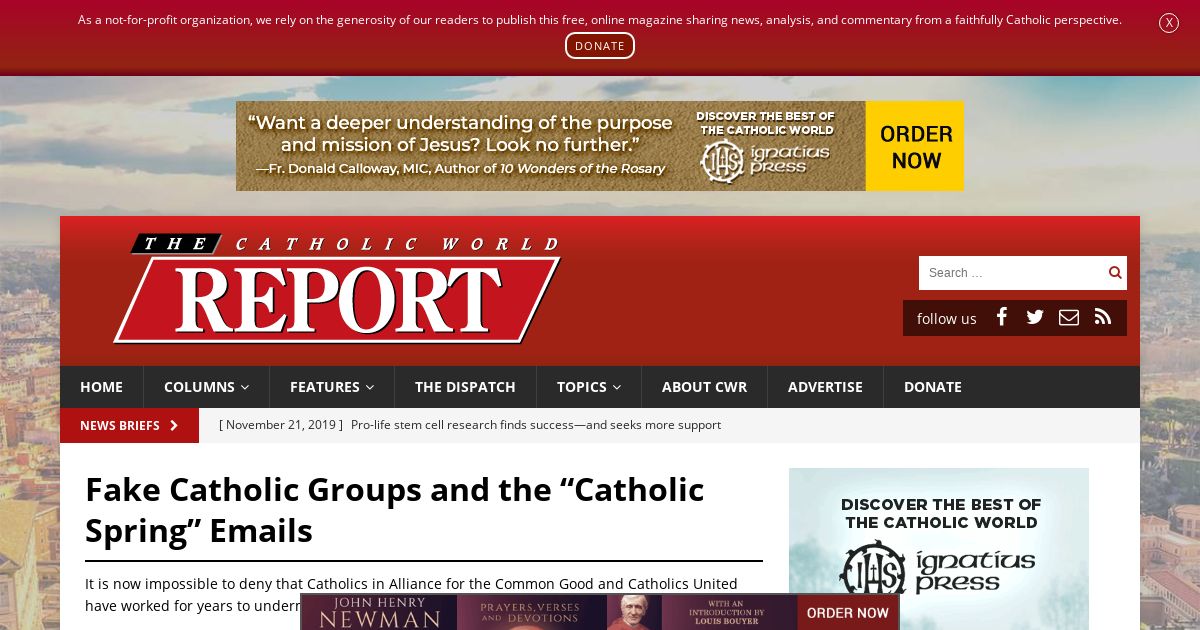Open the pro-life stem cell research news brief
Screen dimensions: 1200x630
click(536, 425)
